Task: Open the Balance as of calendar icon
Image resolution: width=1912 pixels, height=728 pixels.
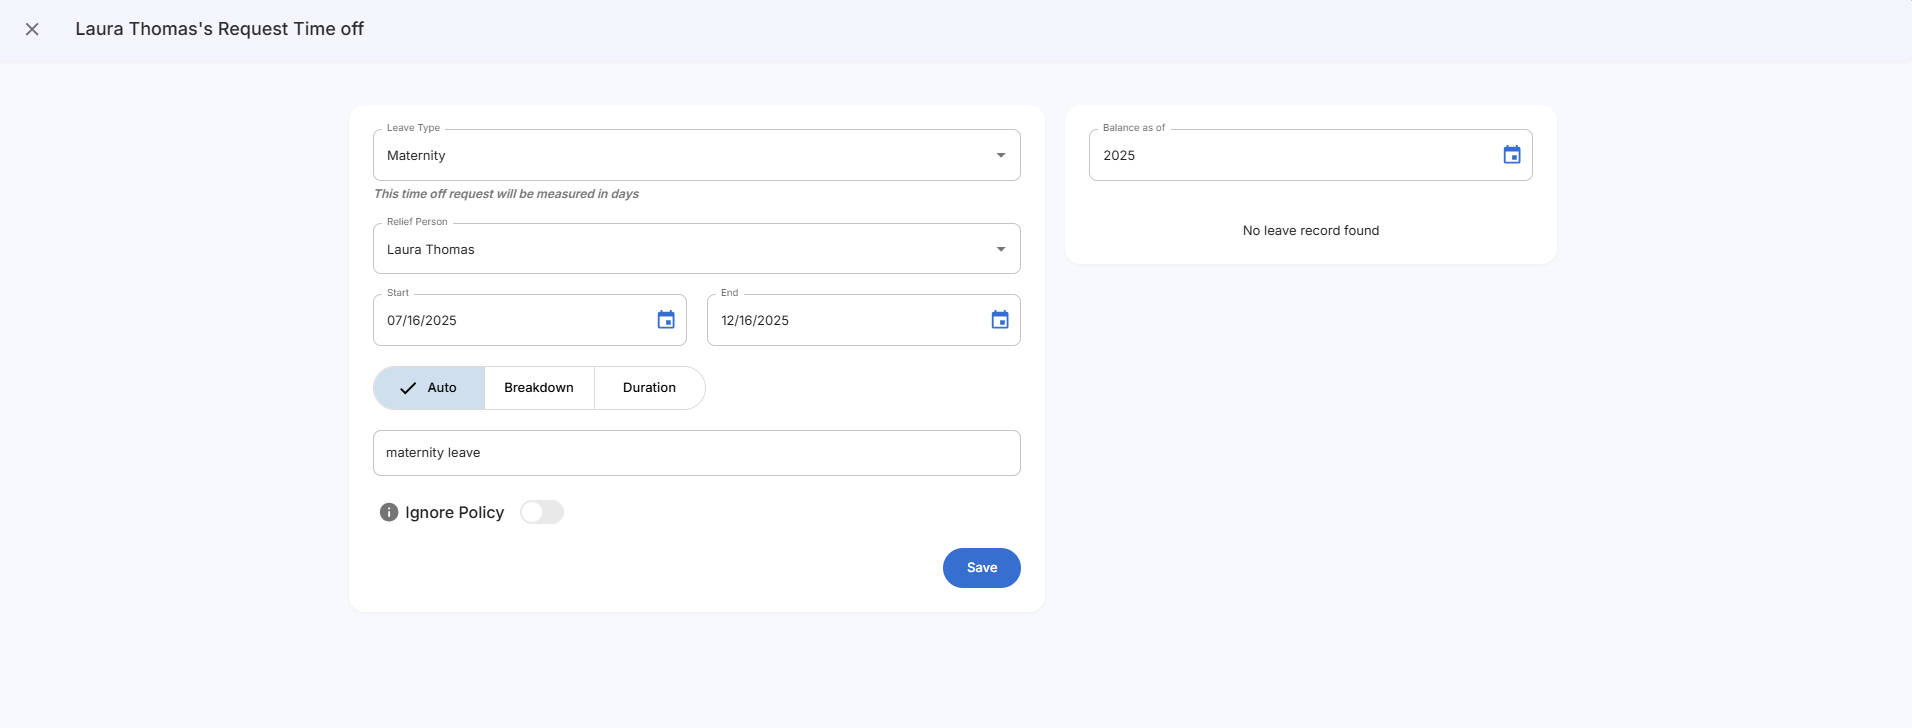Action: (x=1512, y=155)
